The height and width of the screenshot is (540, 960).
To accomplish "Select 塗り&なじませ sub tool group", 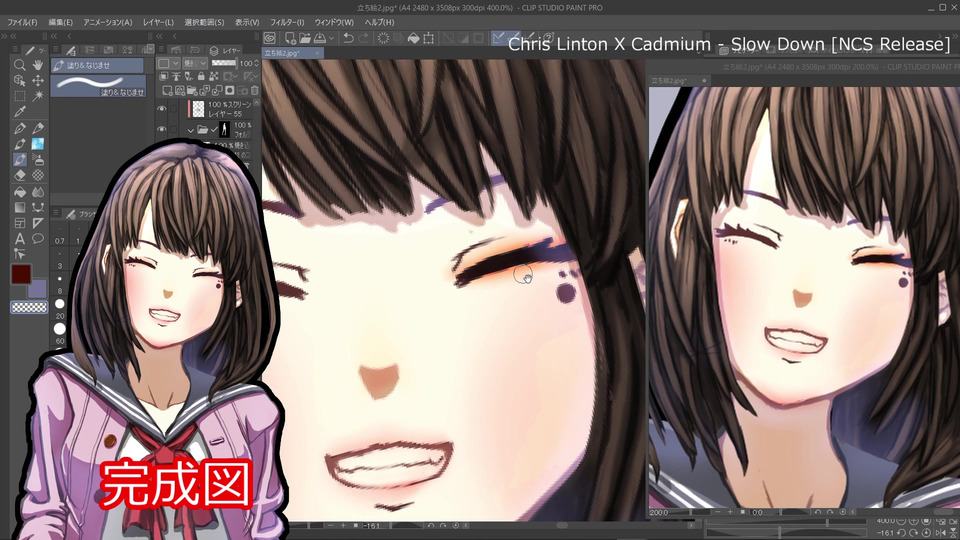I will pyautogui.click(x=97, y=65).
